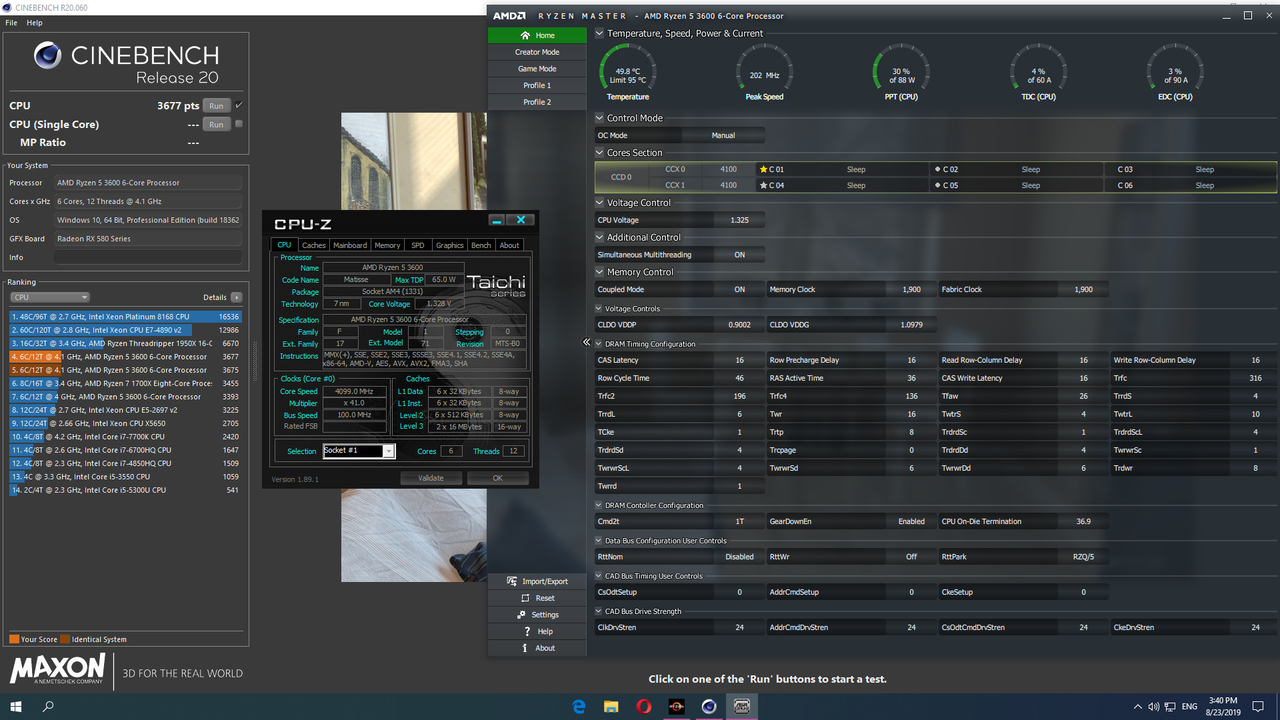This screenshot has width=1280, height=720.
Task: Click OK in CPU-Z
Action: tap(497, 478)
